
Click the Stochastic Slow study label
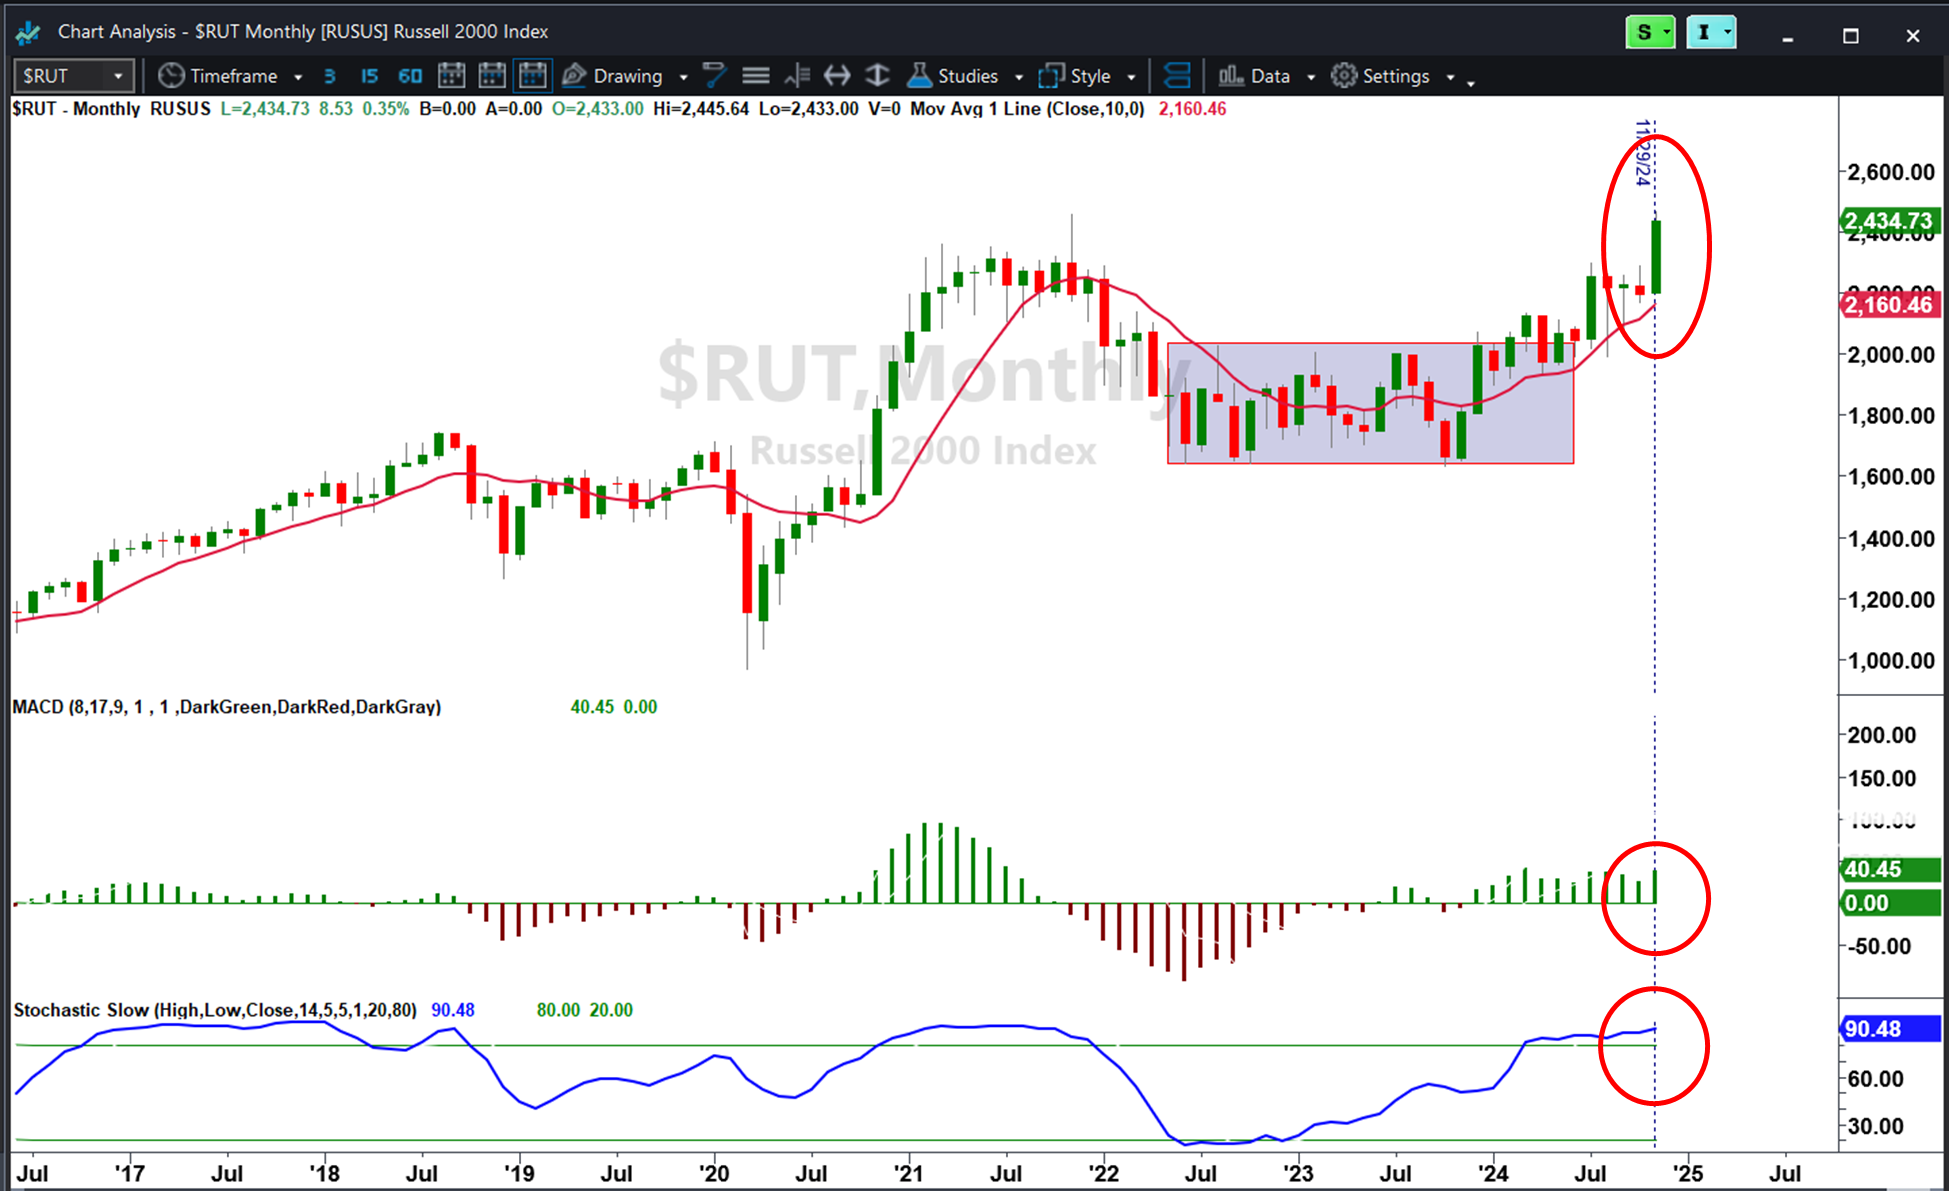tap(215, 1010)
